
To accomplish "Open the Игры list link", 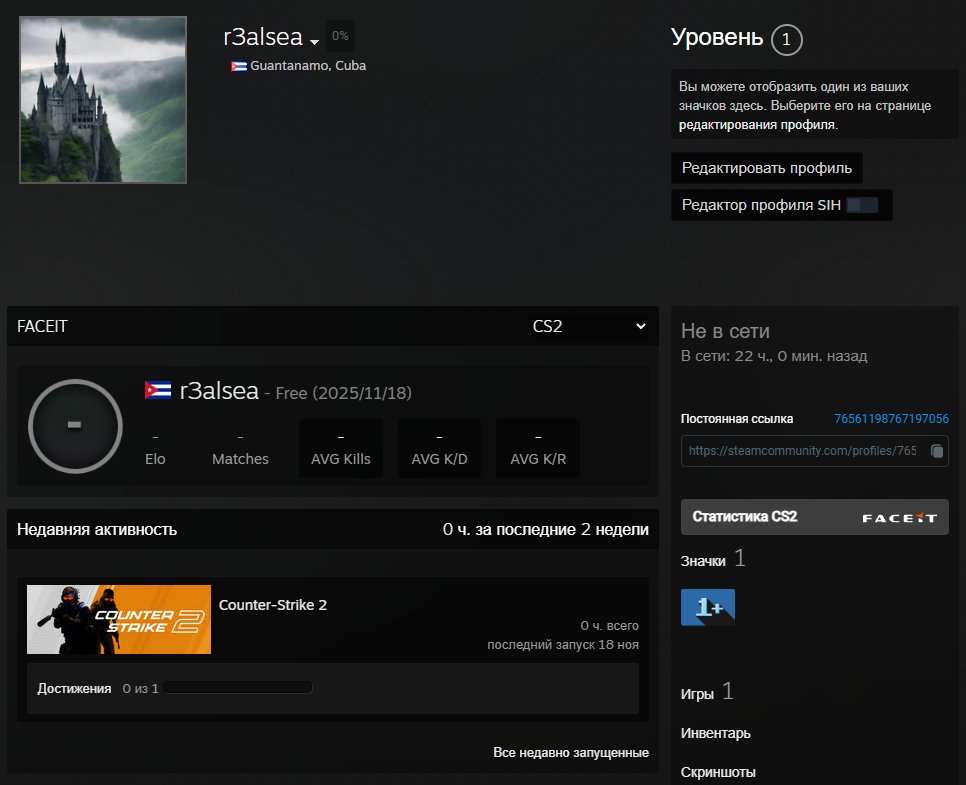I will click(x=698, y=693).
